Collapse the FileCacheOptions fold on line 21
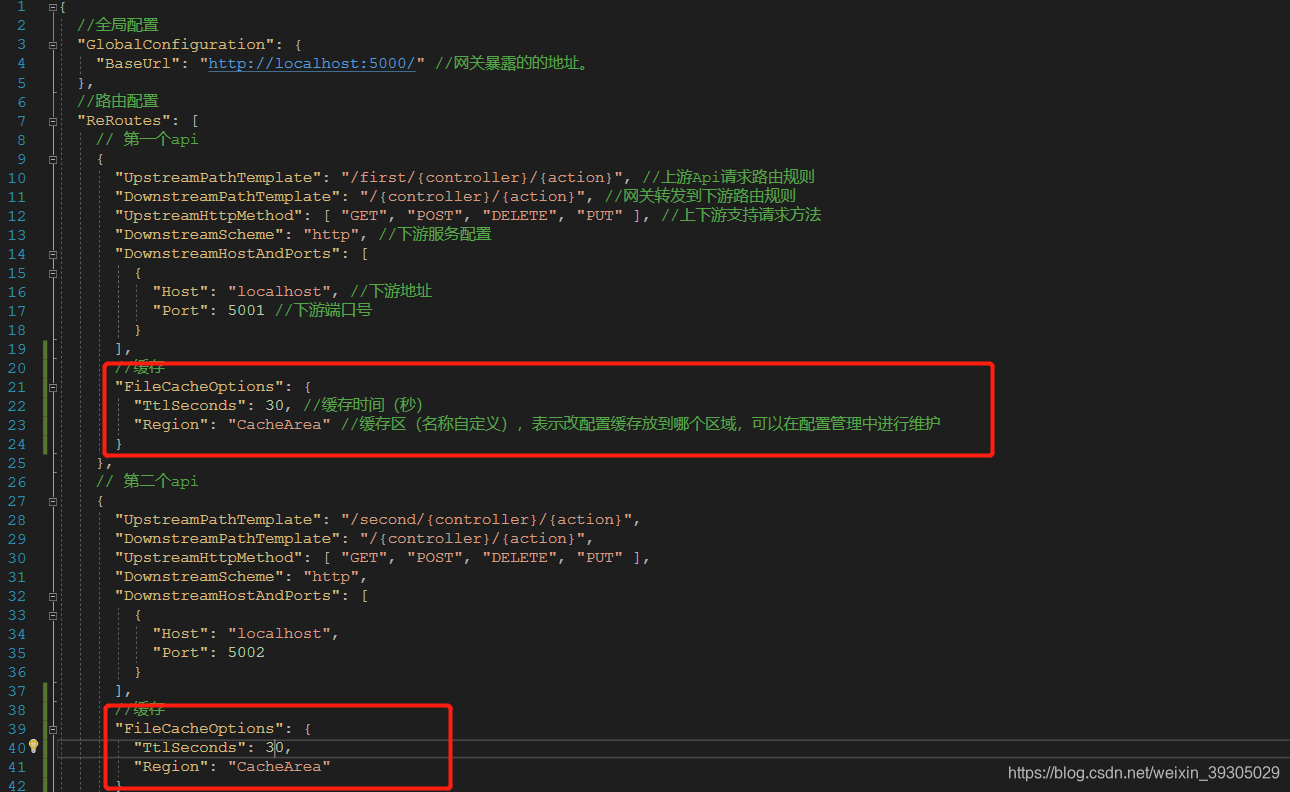 (x=52, y=387)
